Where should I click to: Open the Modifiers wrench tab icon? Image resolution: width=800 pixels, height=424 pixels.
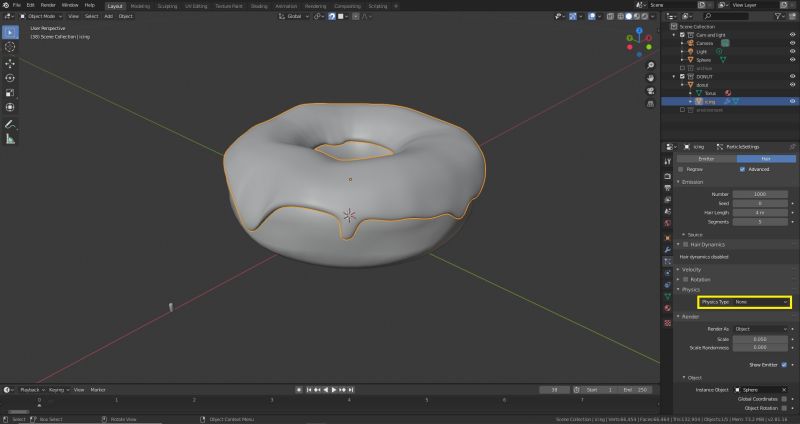[667, 250]
